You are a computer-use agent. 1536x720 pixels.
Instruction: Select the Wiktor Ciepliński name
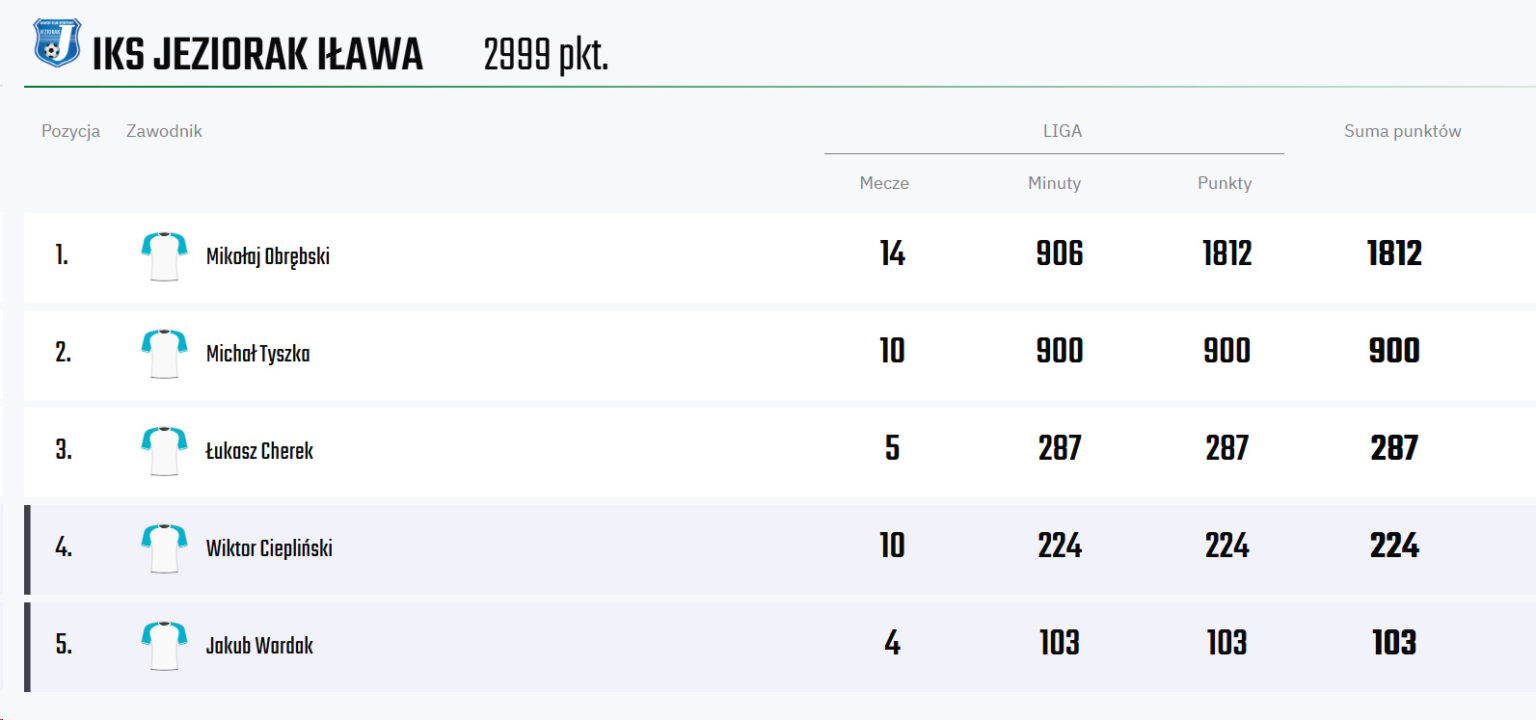click(x=269, y=548)
